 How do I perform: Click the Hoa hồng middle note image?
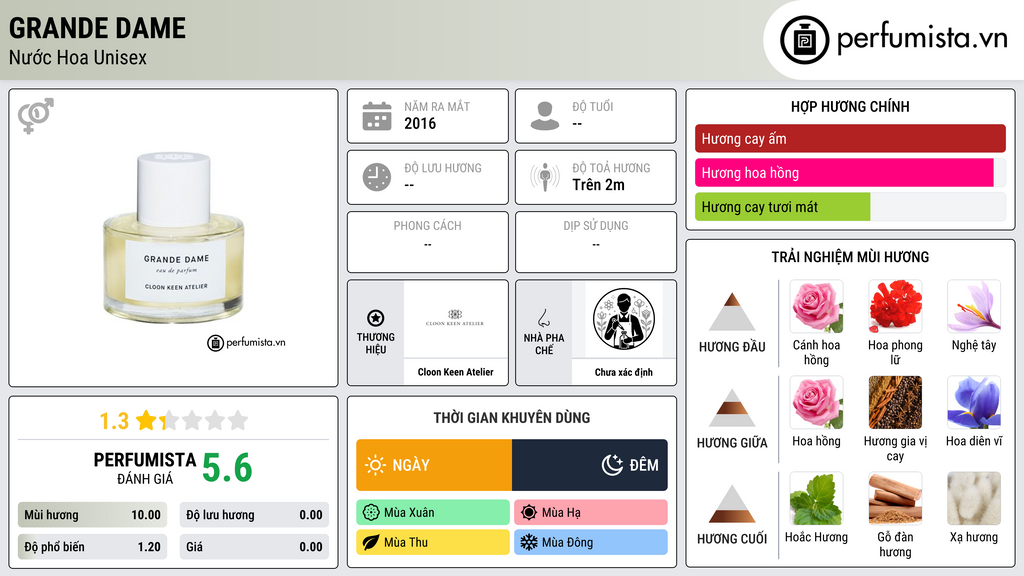(816, 403)
